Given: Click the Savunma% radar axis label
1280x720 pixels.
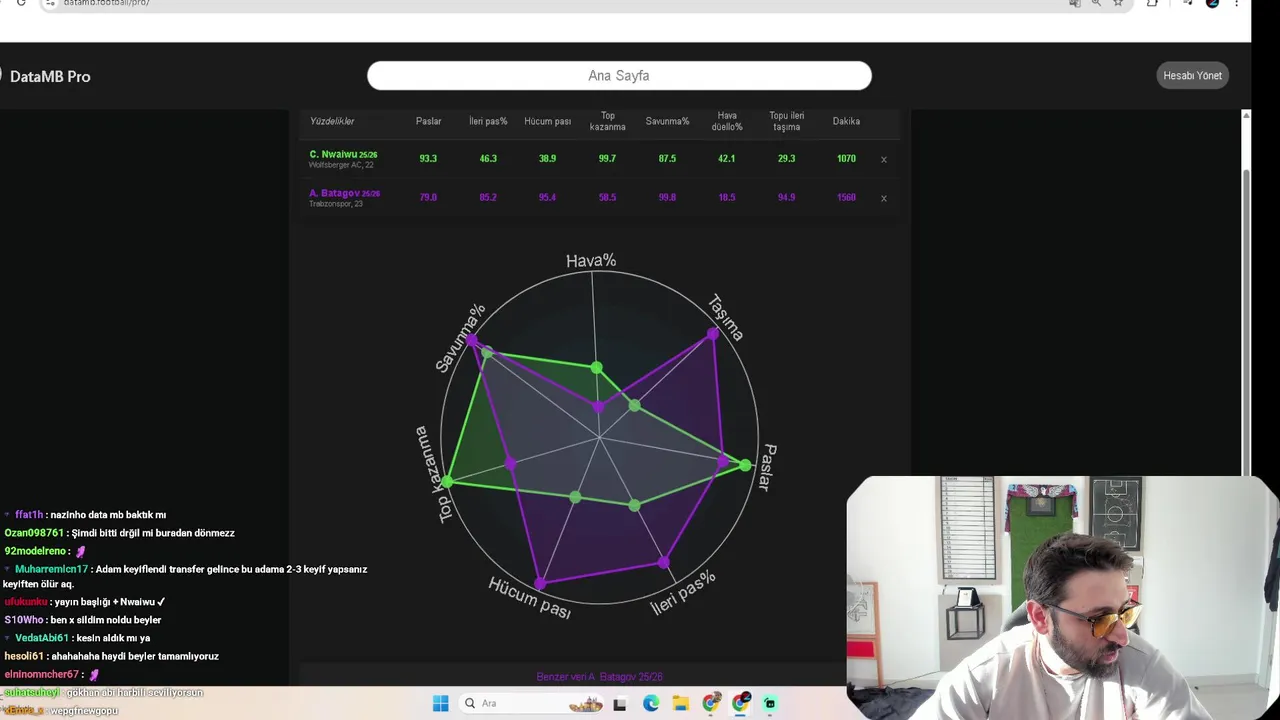Looking at the screenshot, I should click(x=461, y=337).
